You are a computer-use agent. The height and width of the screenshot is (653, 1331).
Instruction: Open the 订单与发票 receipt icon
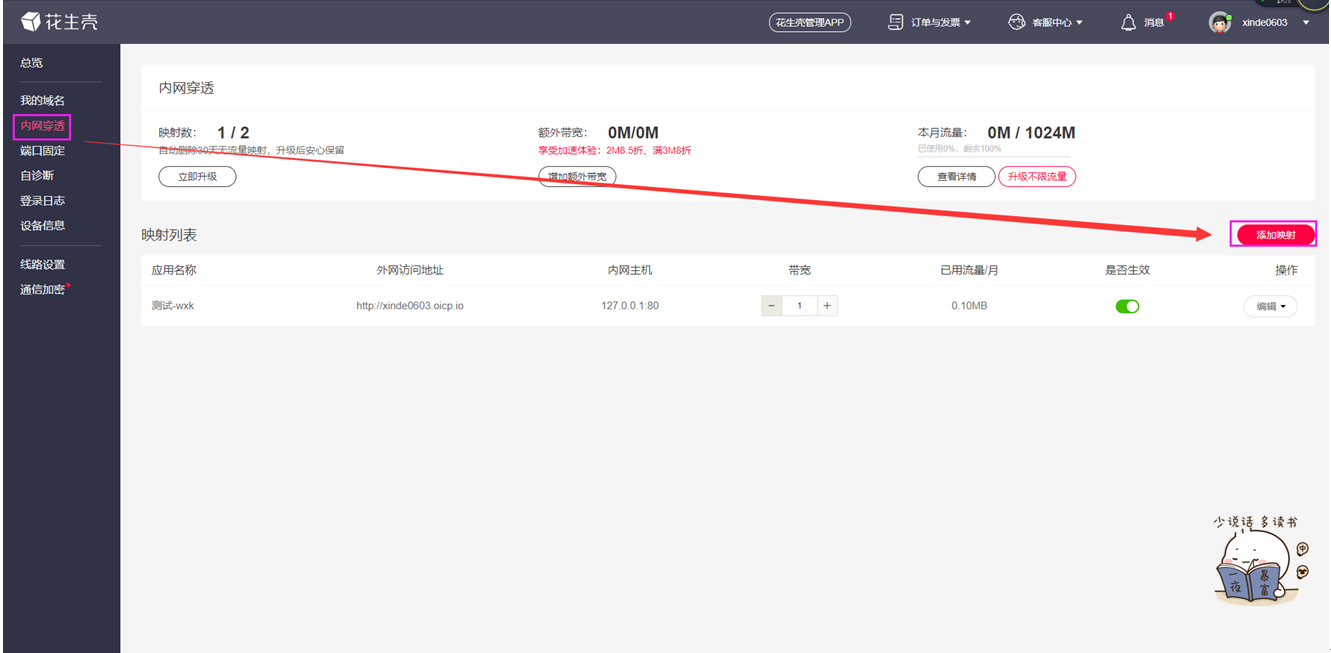coord(896,22)
